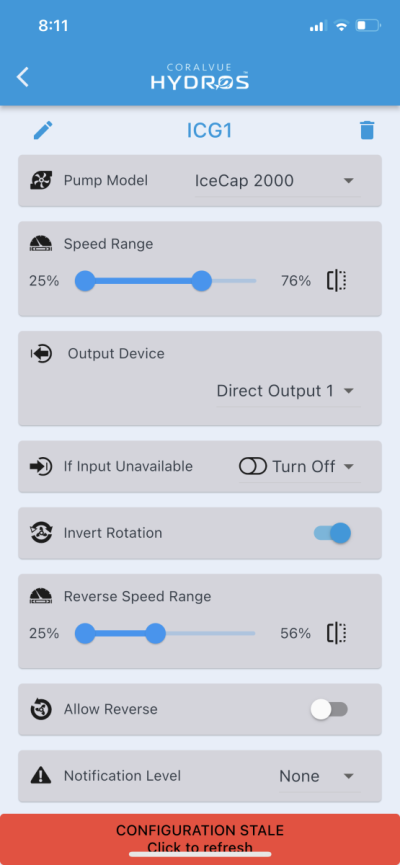
Task: Open the If Input Unavailable Turn Off dropdown
Action: [300, 467]
